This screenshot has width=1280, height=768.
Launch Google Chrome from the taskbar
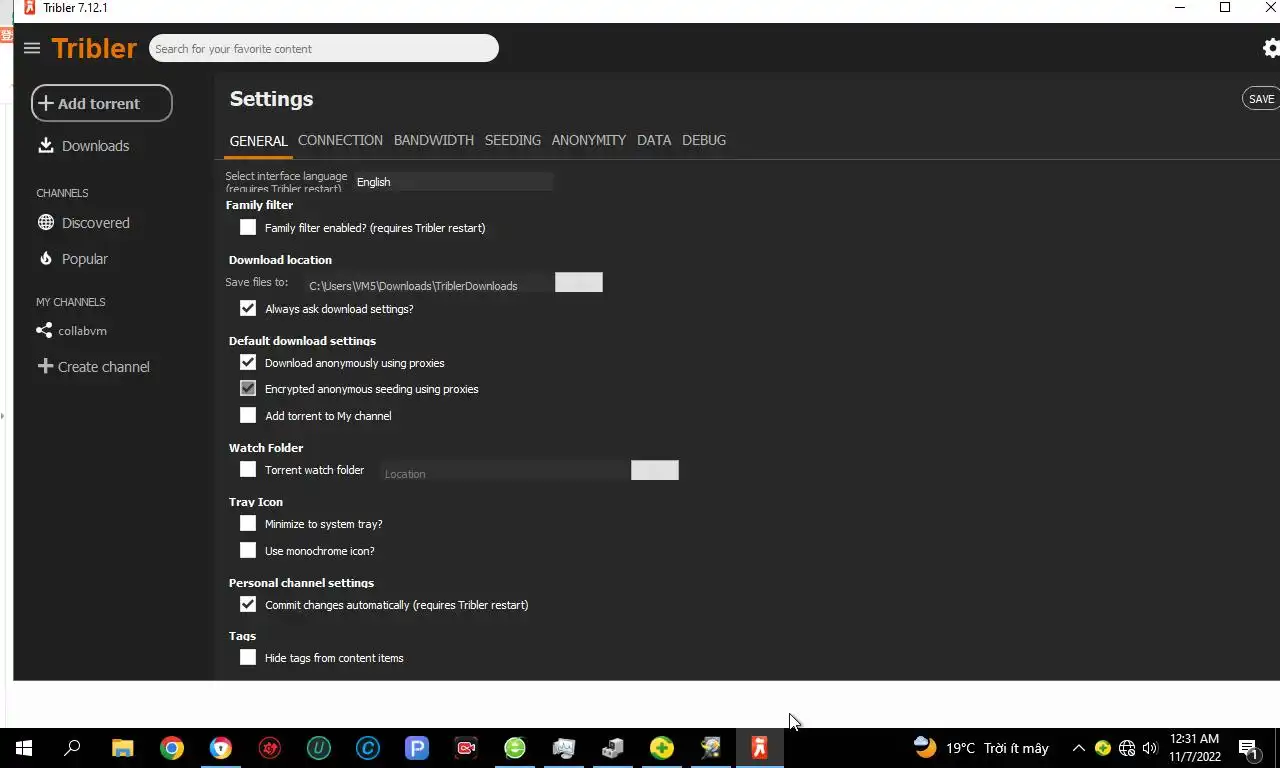pos(172,748)
